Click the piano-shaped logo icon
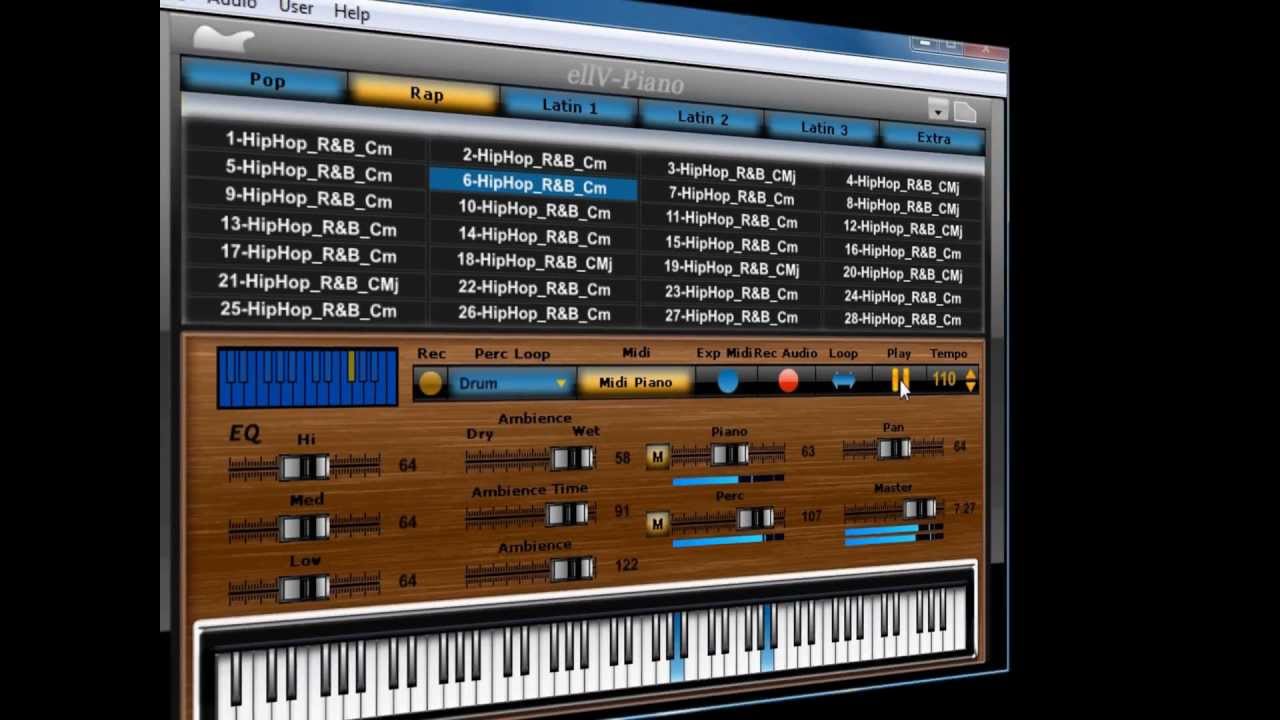This screenshot has width=1280, height=720. click(223, 39)
